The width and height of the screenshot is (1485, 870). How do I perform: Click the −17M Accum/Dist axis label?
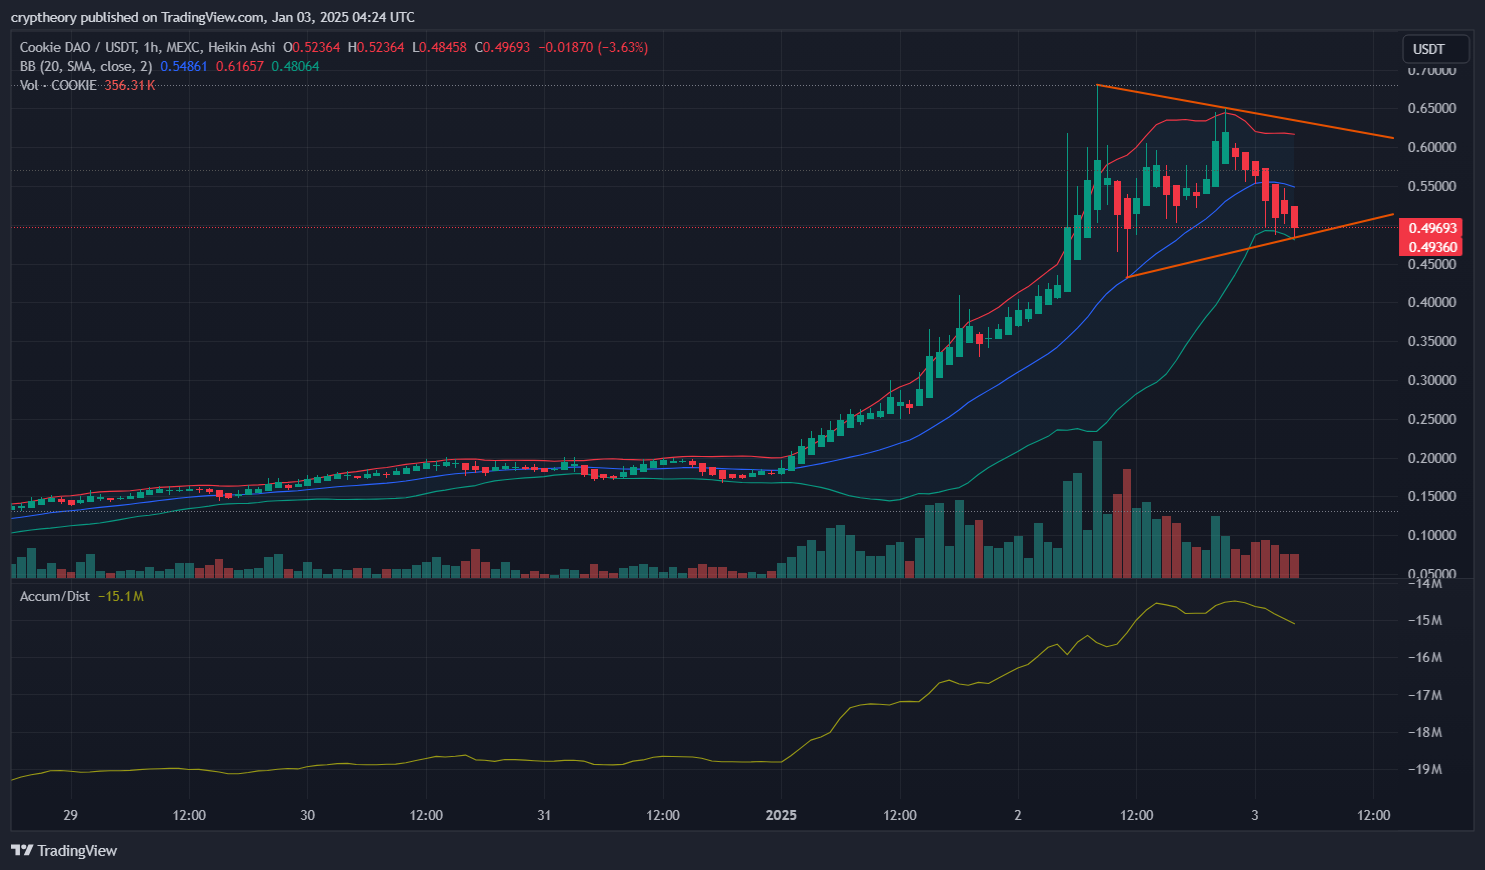1425,695
